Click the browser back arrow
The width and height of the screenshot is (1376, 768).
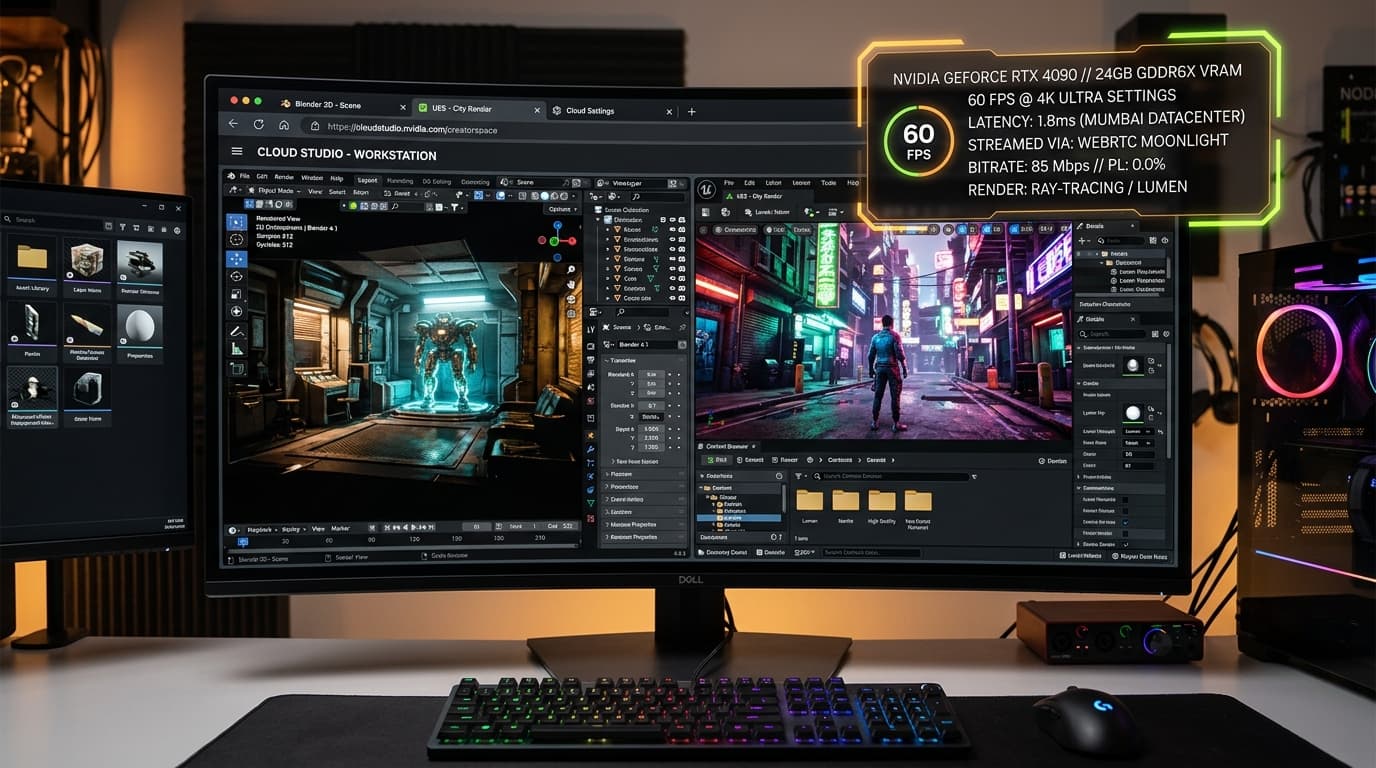click(x=233, y=124)
